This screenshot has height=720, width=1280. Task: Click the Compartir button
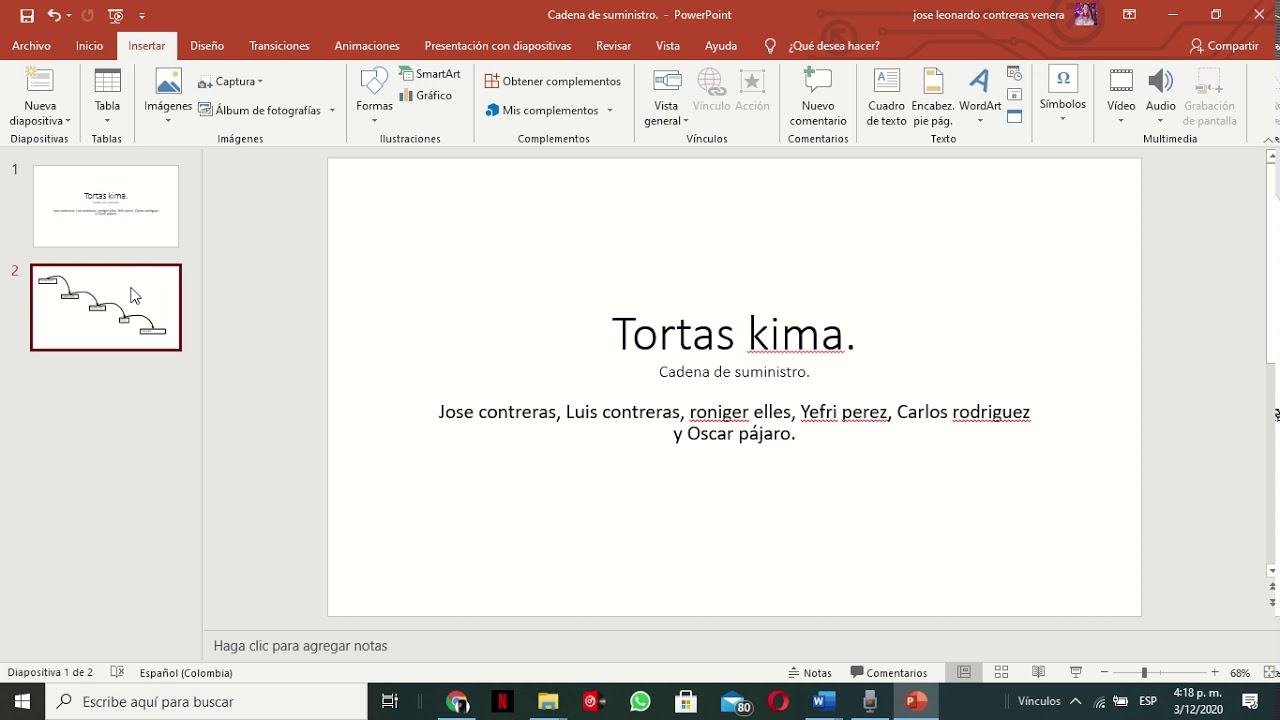coord(1224,46)
